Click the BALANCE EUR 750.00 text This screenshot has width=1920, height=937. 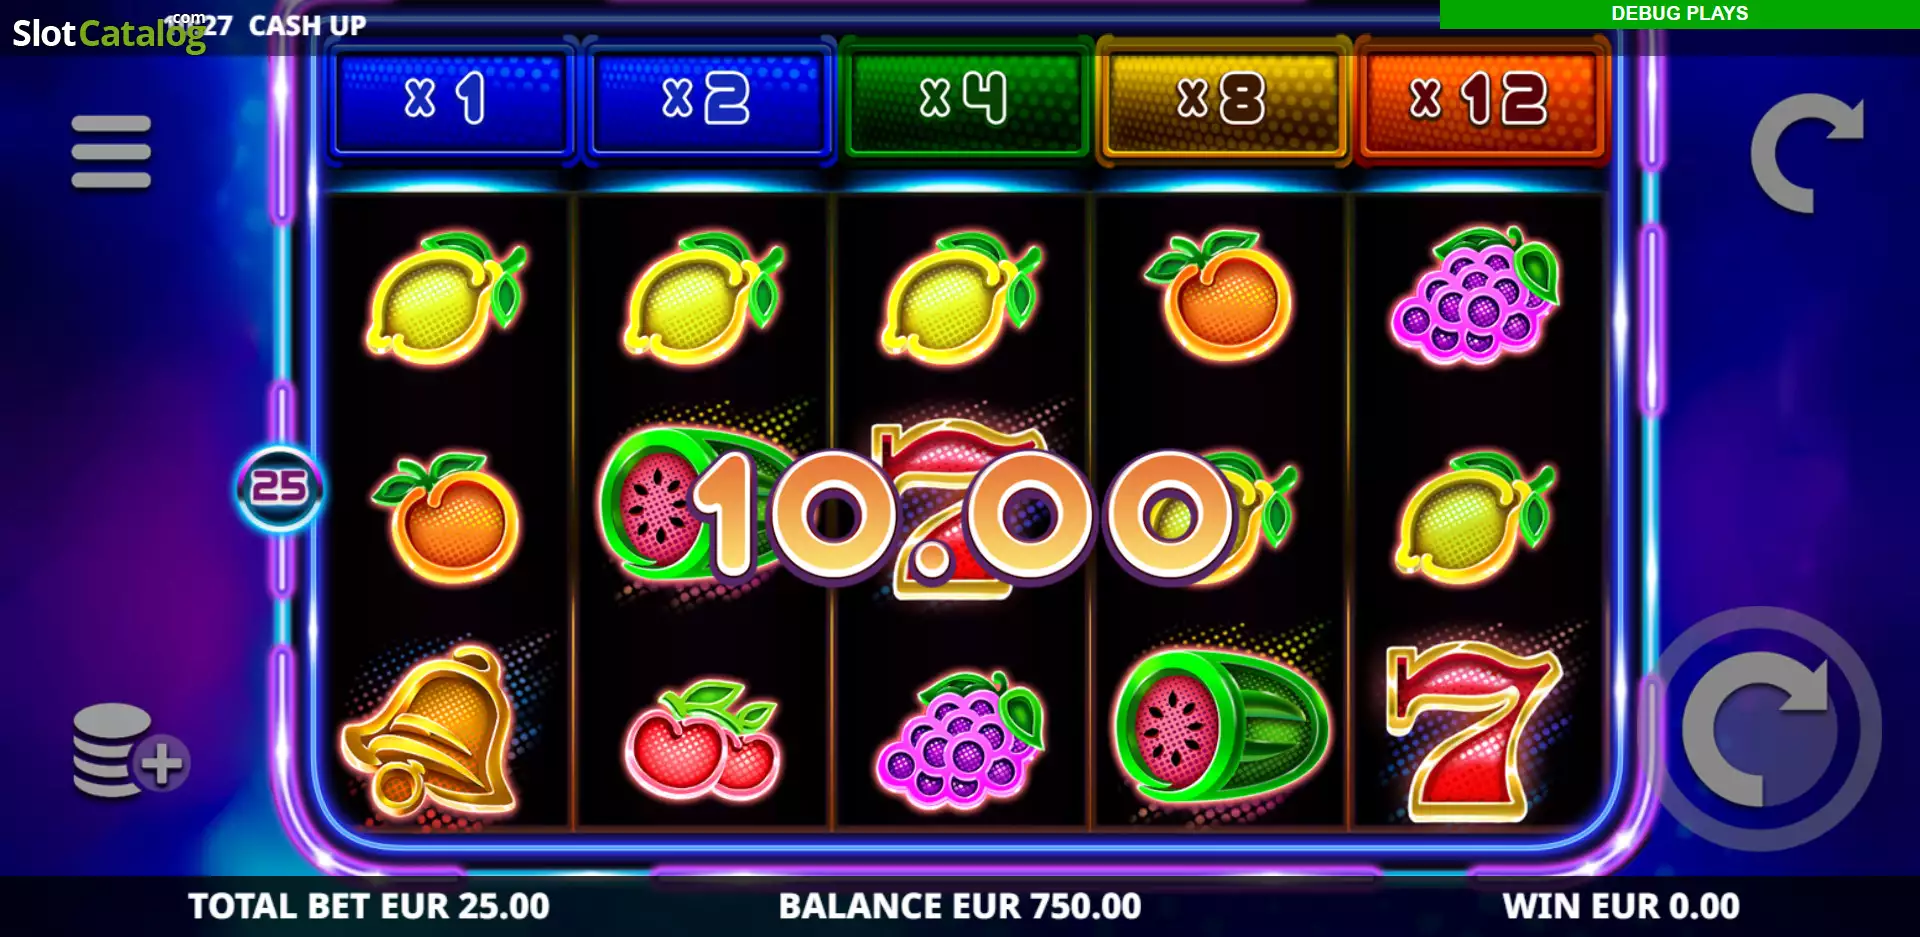(960, 906)
